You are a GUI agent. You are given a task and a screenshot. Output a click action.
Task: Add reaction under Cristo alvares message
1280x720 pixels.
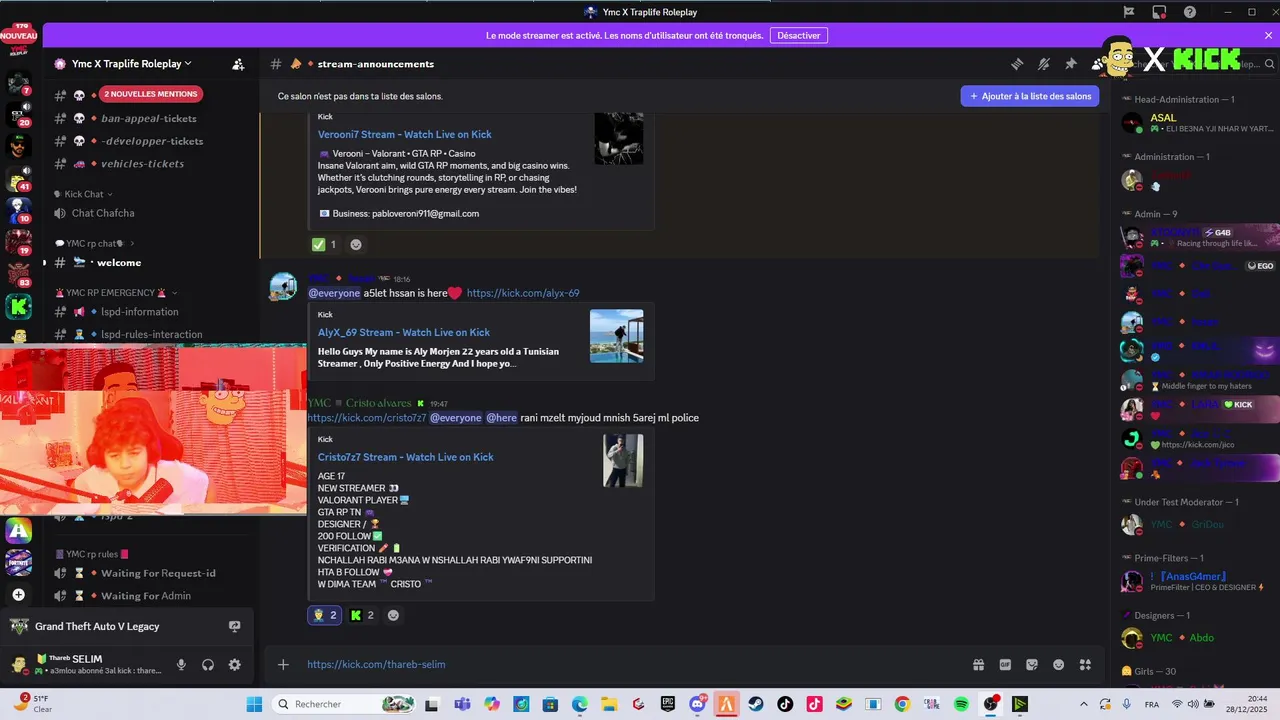[393, 615]
